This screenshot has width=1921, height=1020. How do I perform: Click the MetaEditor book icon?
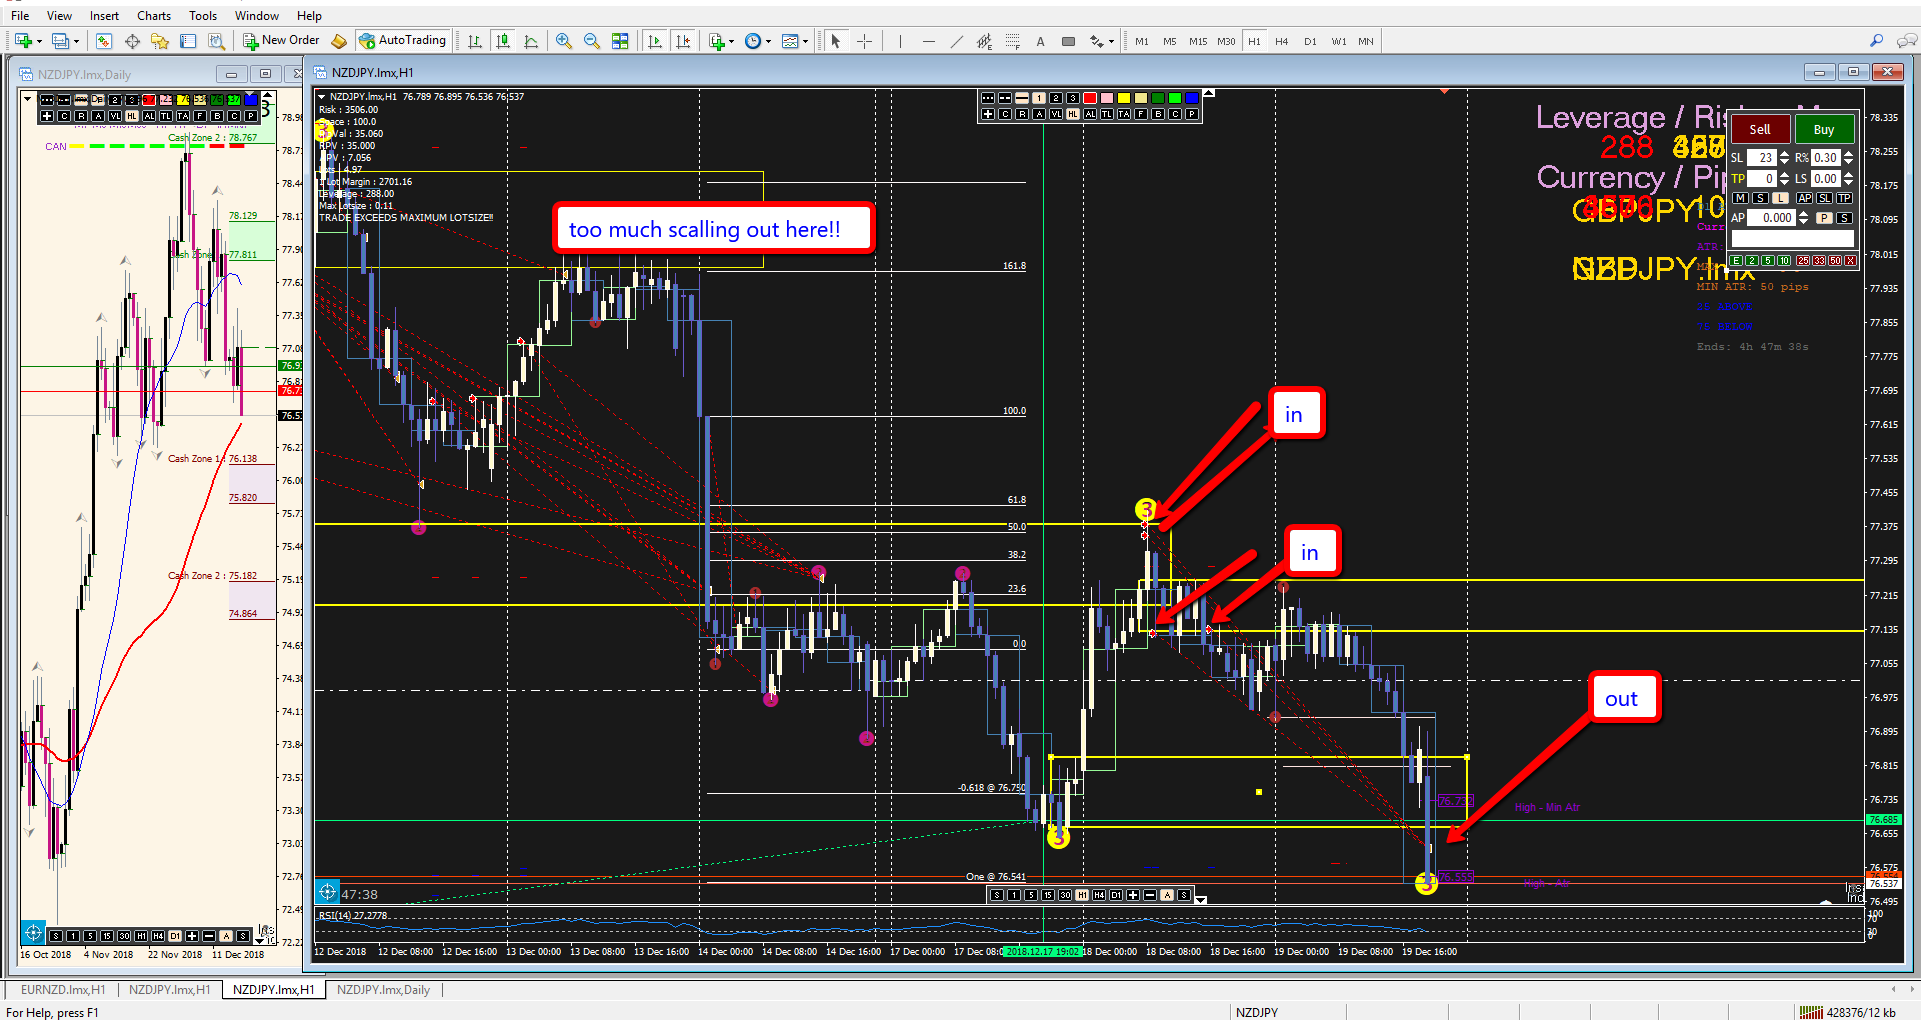(339, 41)
